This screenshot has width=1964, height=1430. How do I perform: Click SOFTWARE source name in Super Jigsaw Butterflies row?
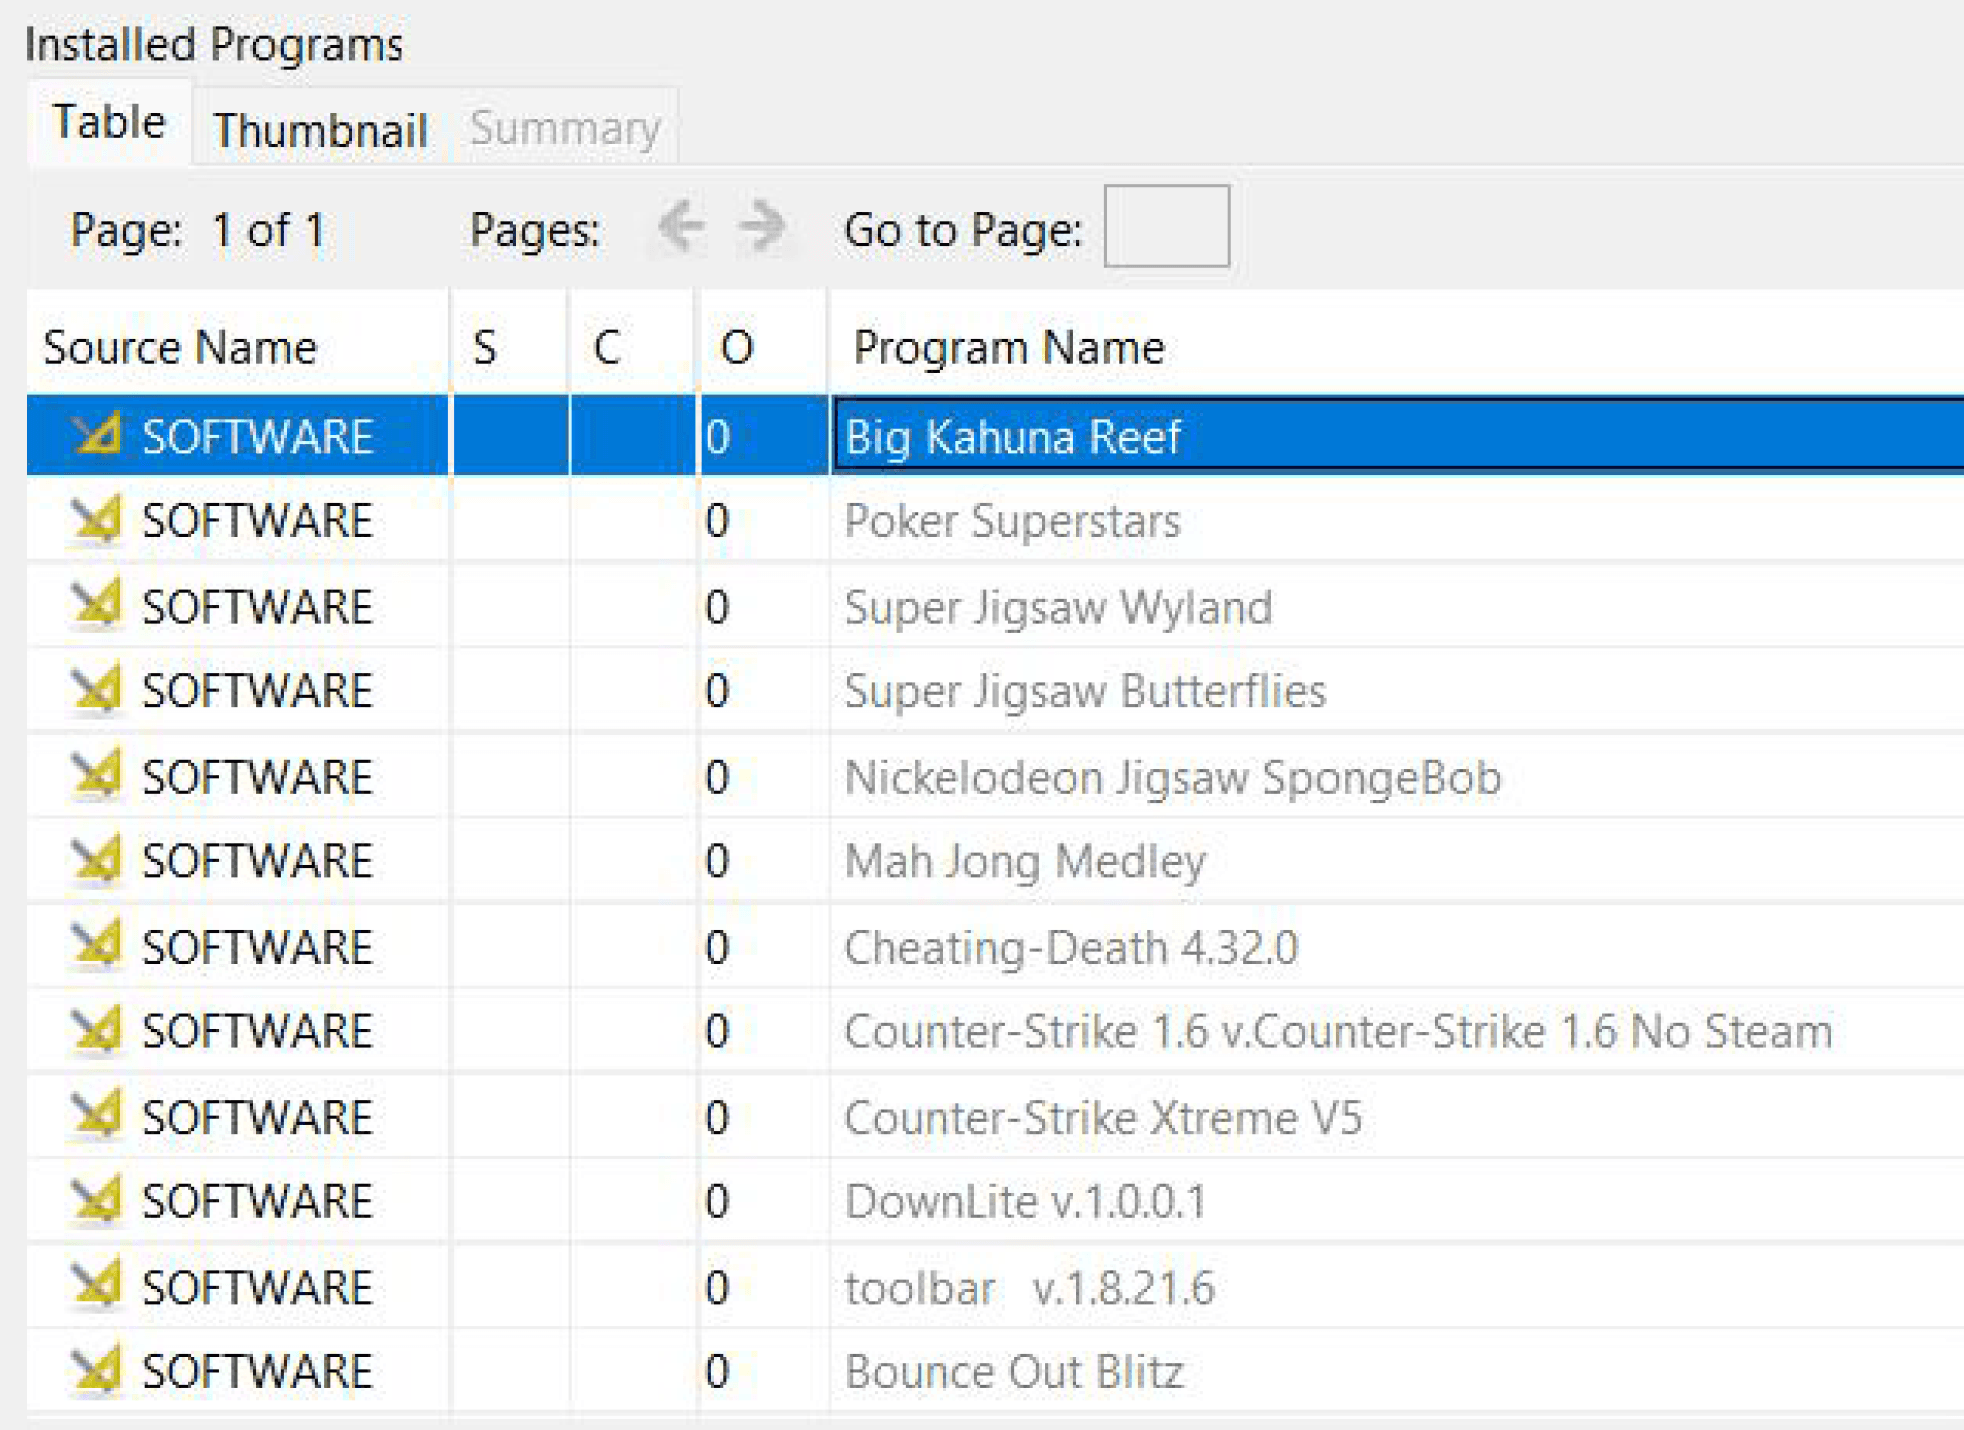[257, 690]
